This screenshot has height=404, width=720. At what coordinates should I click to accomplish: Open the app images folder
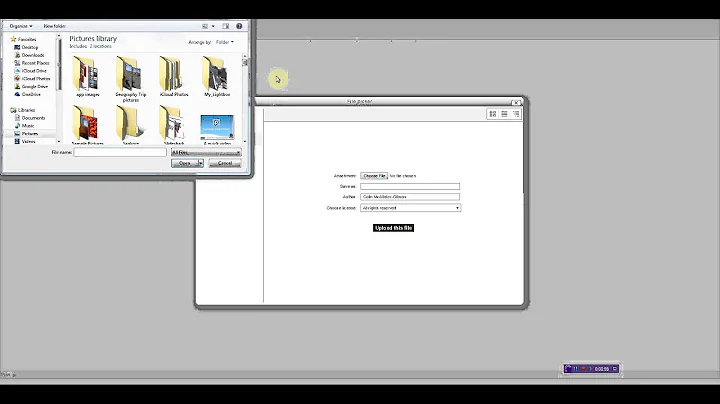pos(87,76)
